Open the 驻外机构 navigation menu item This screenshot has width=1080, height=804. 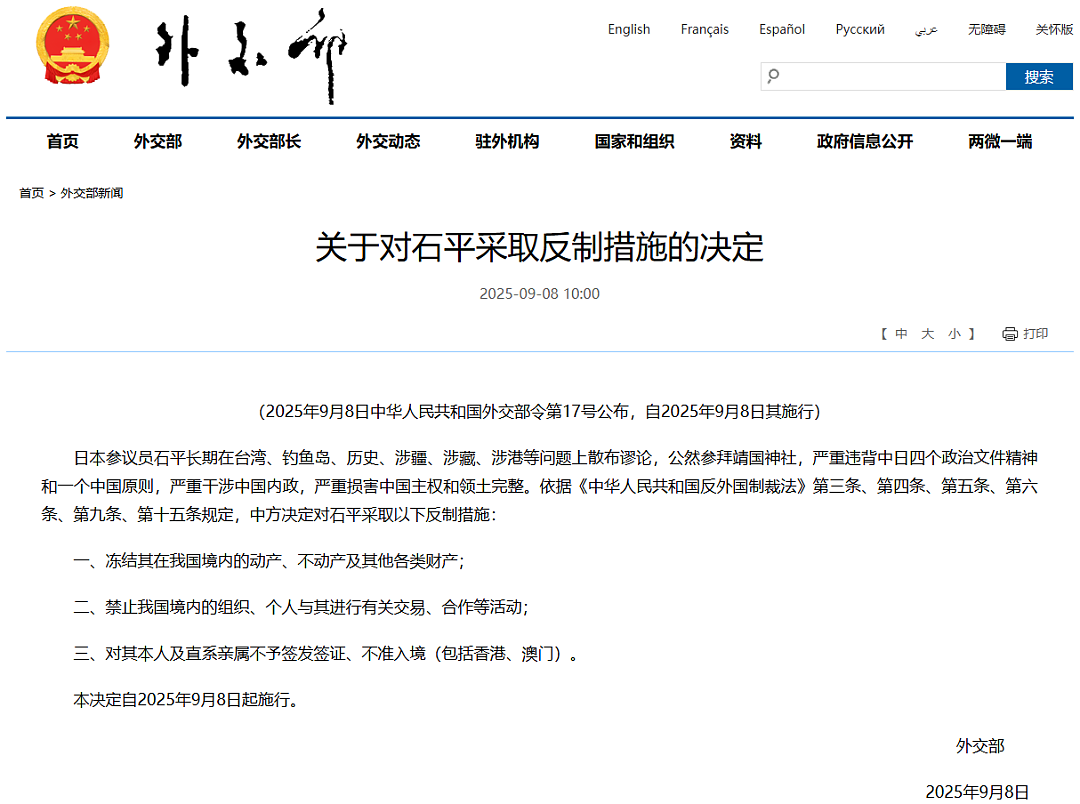click(507, 141)
